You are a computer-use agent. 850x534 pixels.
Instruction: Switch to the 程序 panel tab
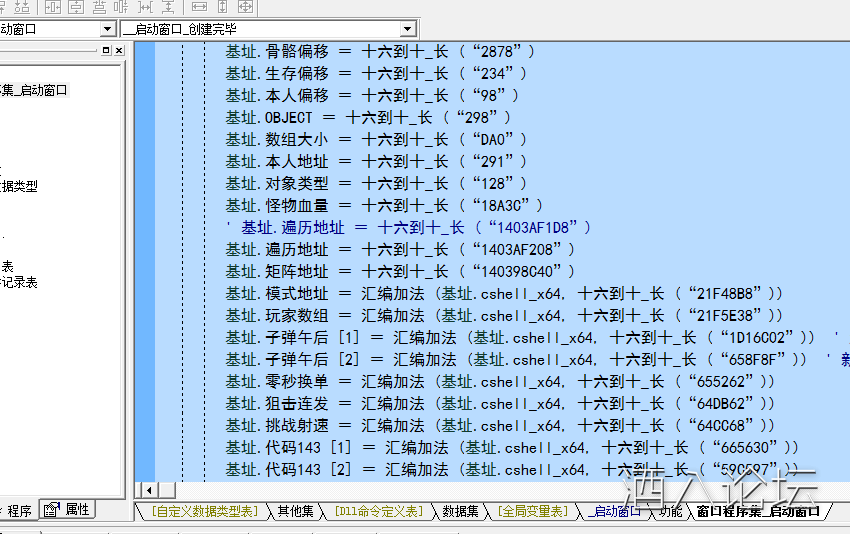[x=17, y=510]
